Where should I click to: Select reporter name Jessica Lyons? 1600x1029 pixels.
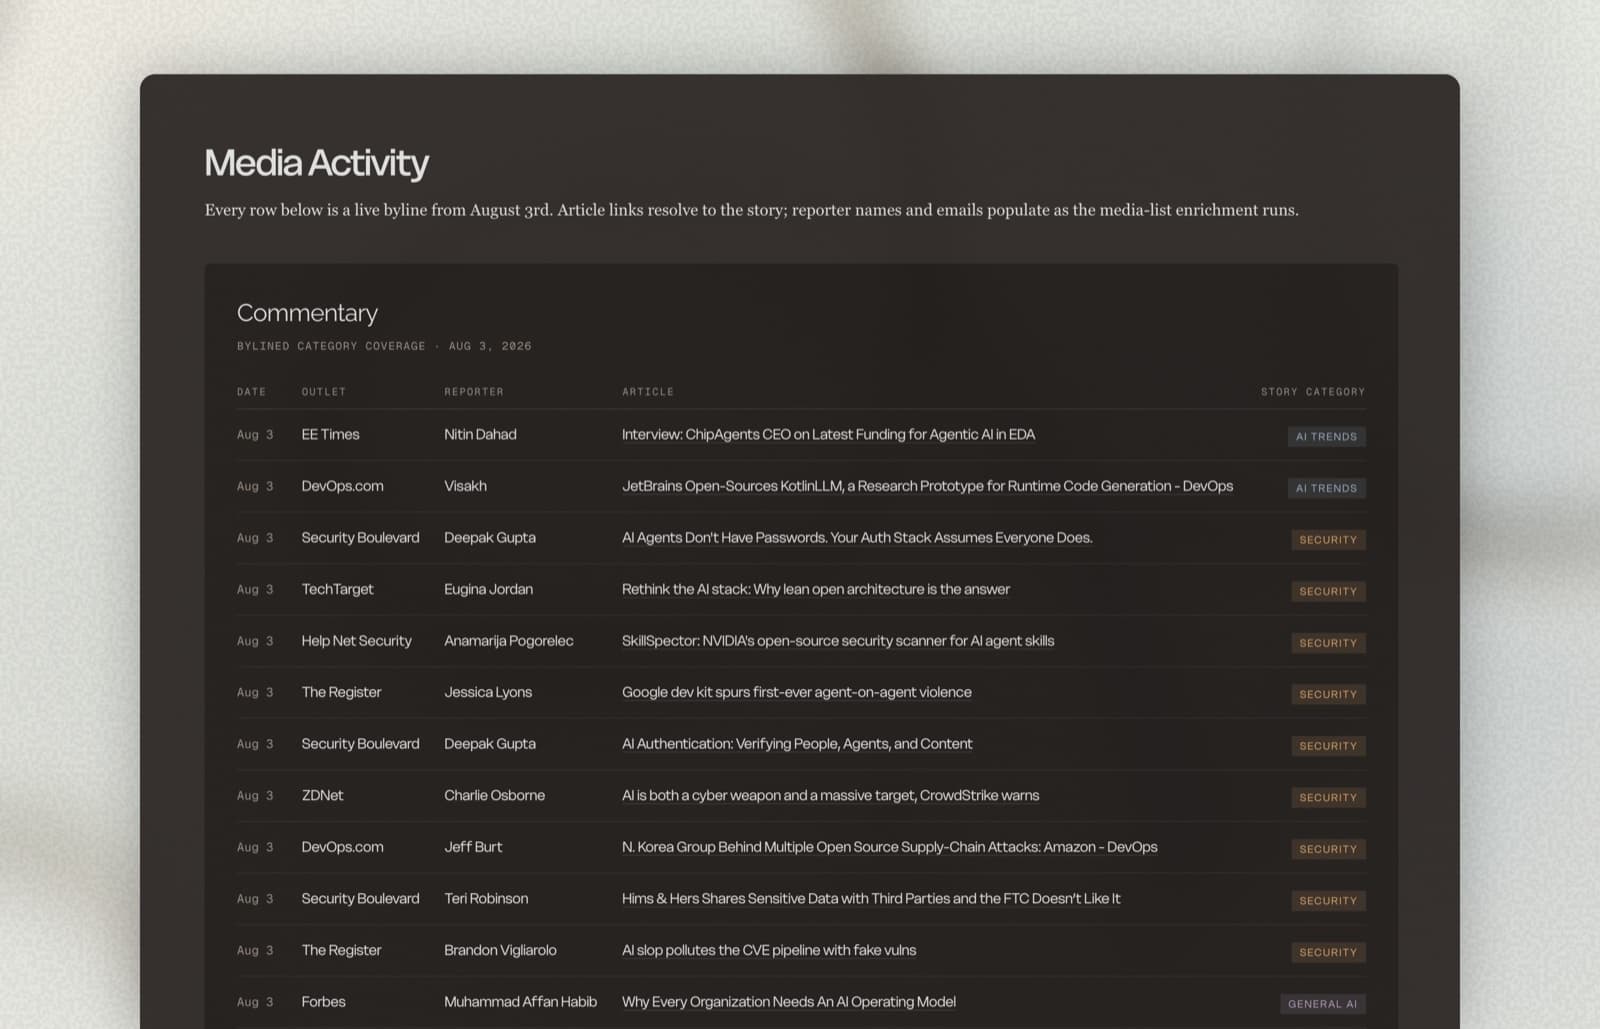click(x=488, y=693)
